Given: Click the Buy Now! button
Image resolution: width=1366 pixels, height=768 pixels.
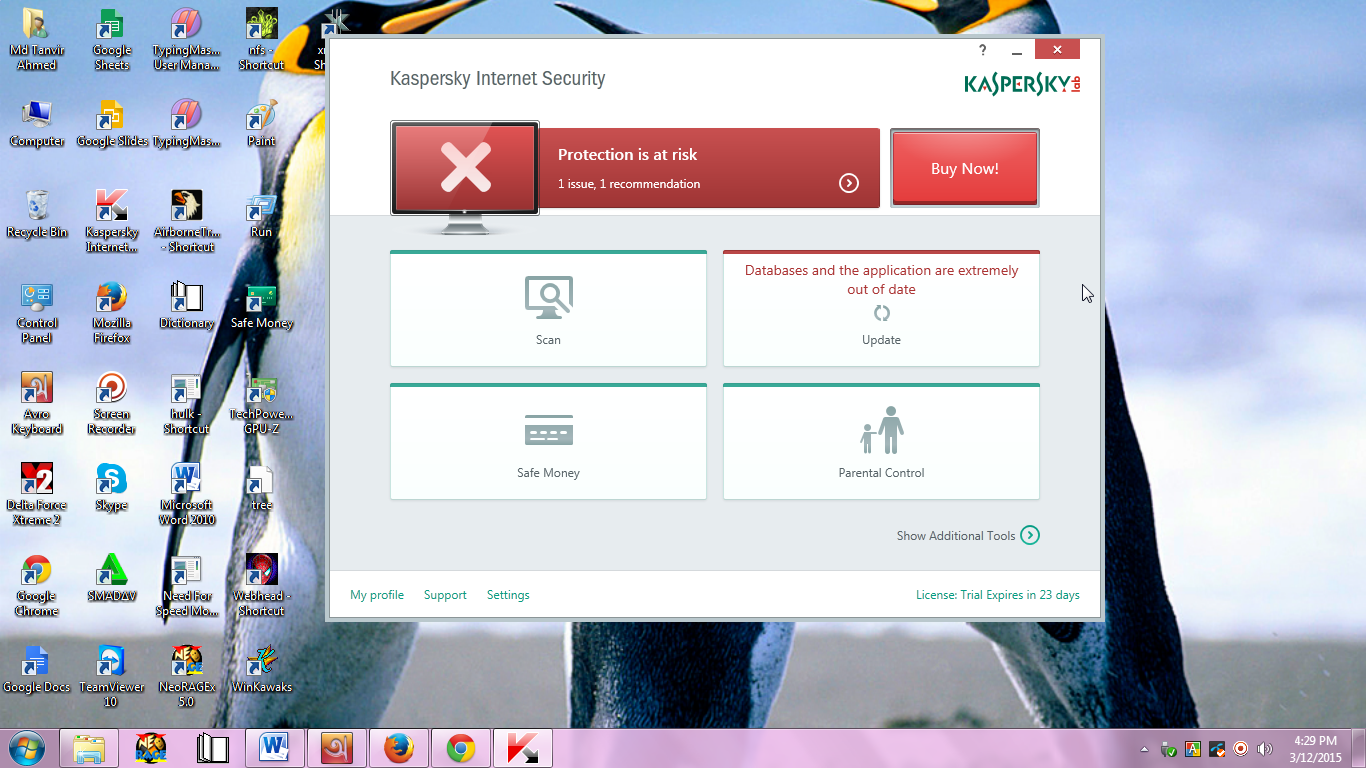Looking at the screenshot, I should (x=965, y=168).
